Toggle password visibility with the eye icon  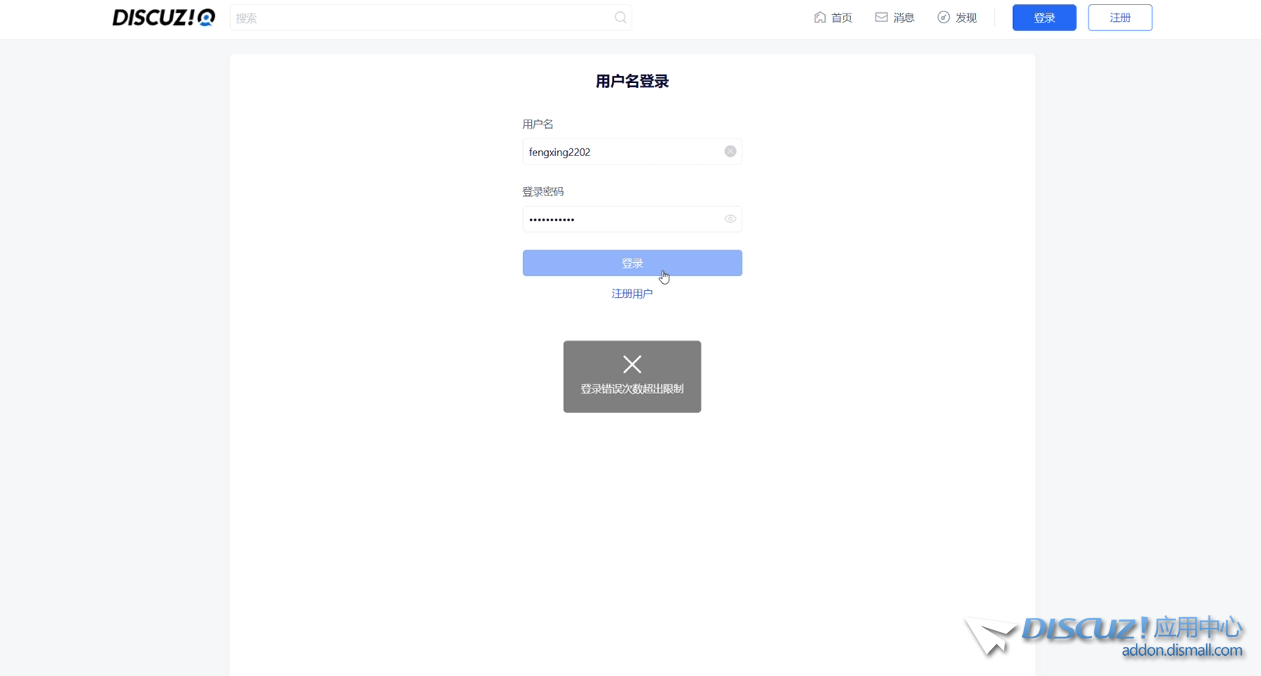(730, 219)
